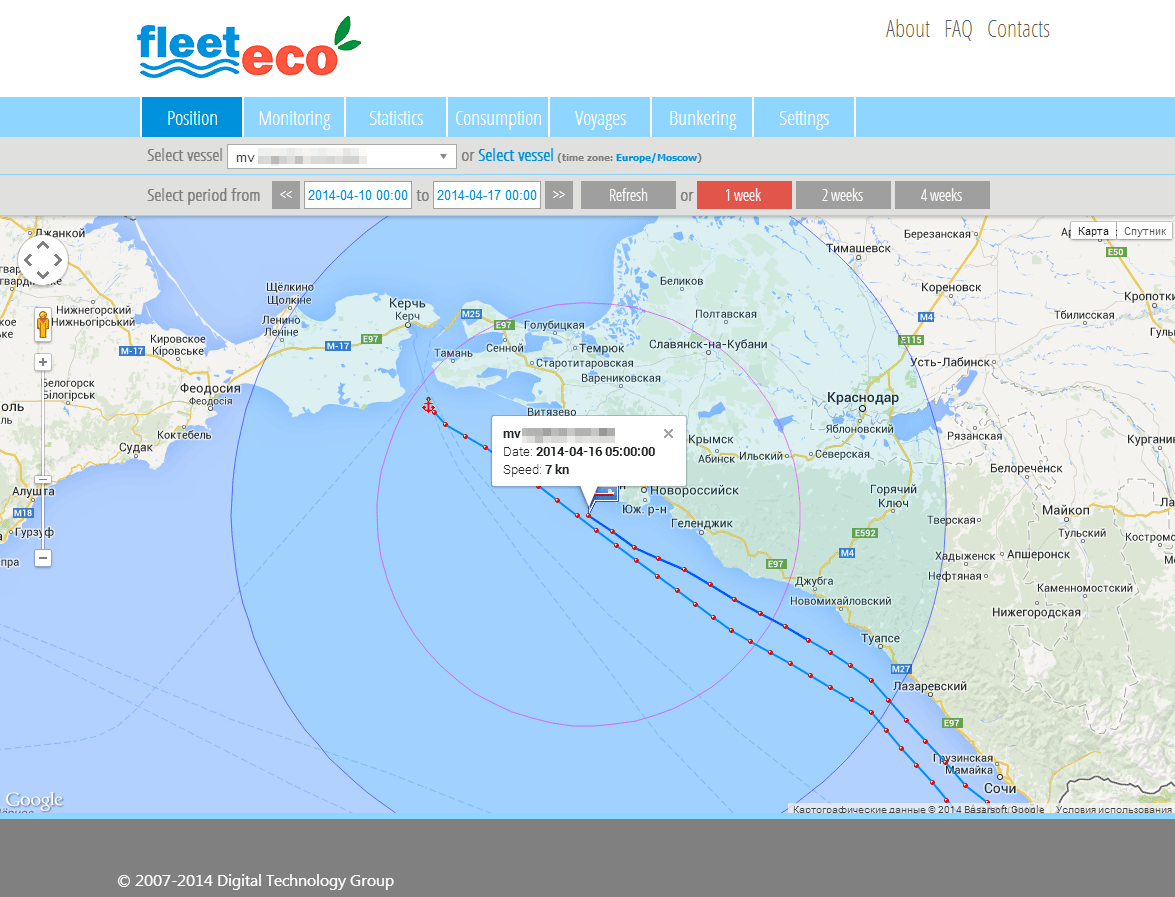The image size is (1175, 897).
Task: Change the Europe/Moscow time zone link
Action: tap(656, 157)
